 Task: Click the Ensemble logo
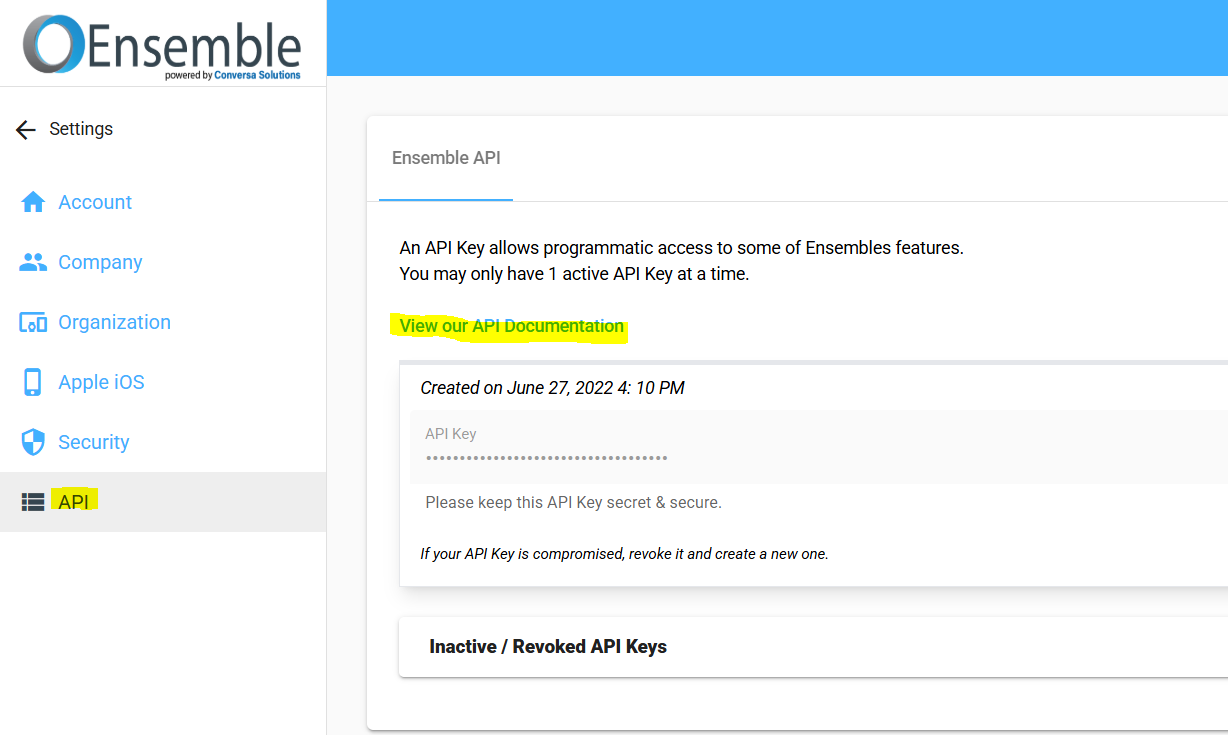162,45
